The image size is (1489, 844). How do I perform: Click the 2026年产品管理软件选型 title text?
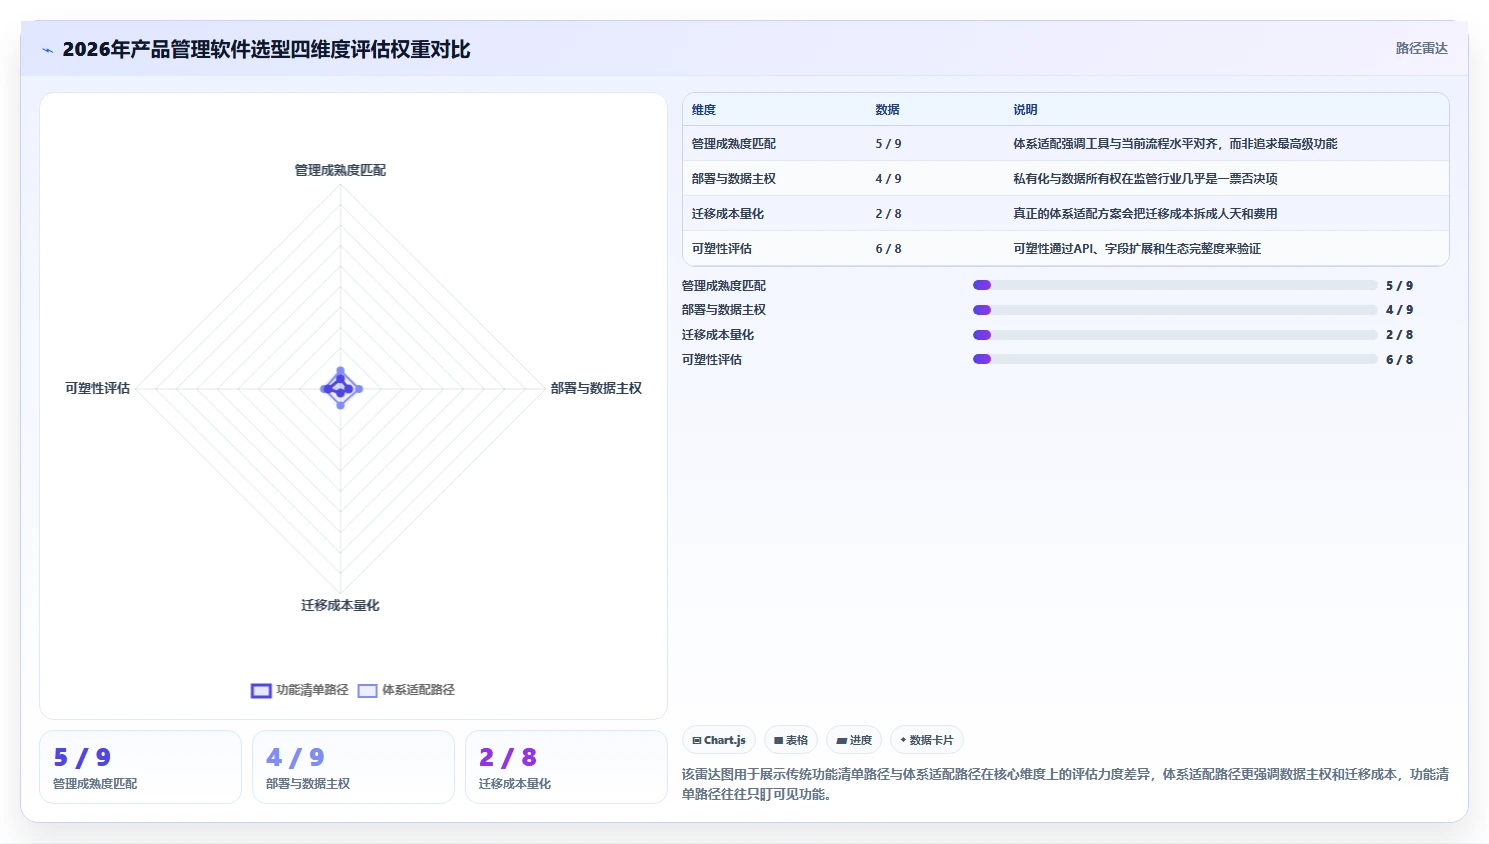(266, 49)
